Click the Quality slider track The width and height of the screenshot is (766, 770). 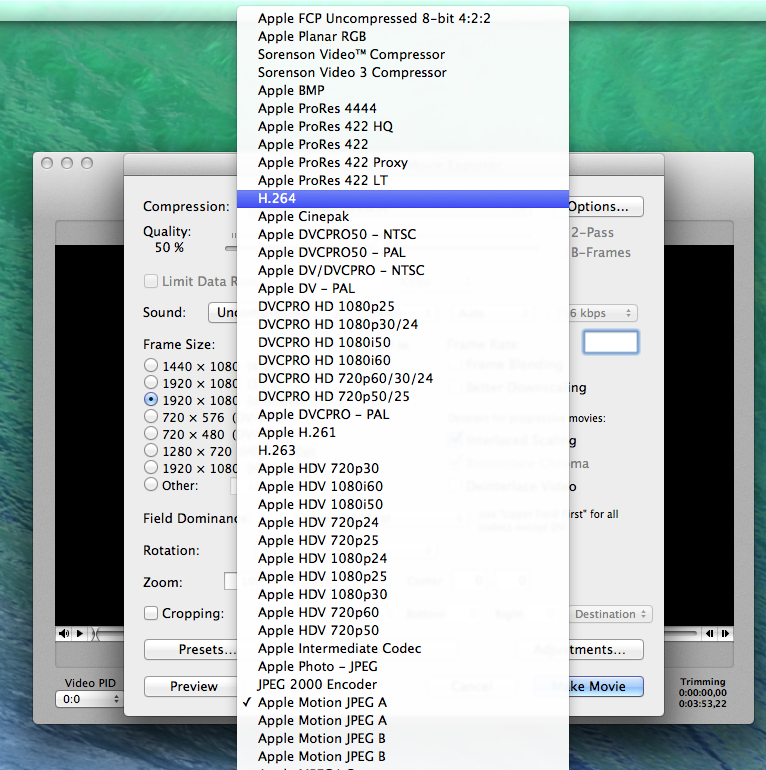[231, 248]
